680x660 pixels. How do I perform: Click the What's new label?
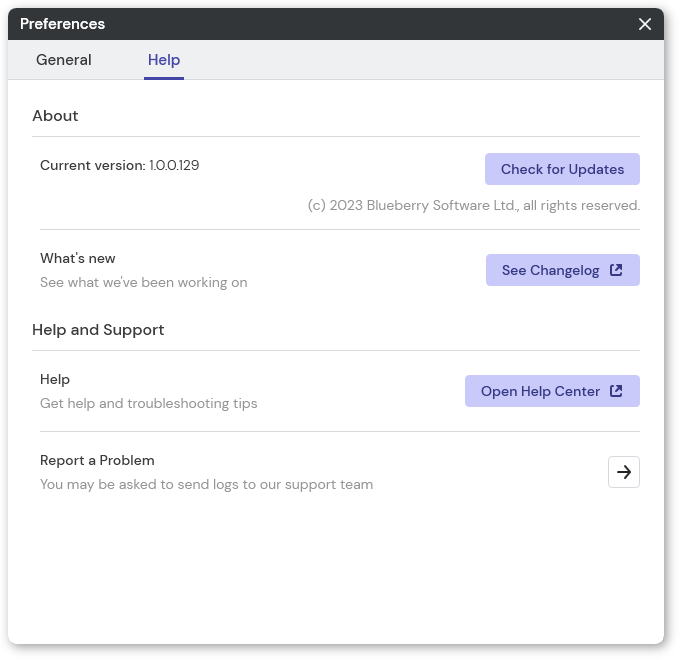78,258
